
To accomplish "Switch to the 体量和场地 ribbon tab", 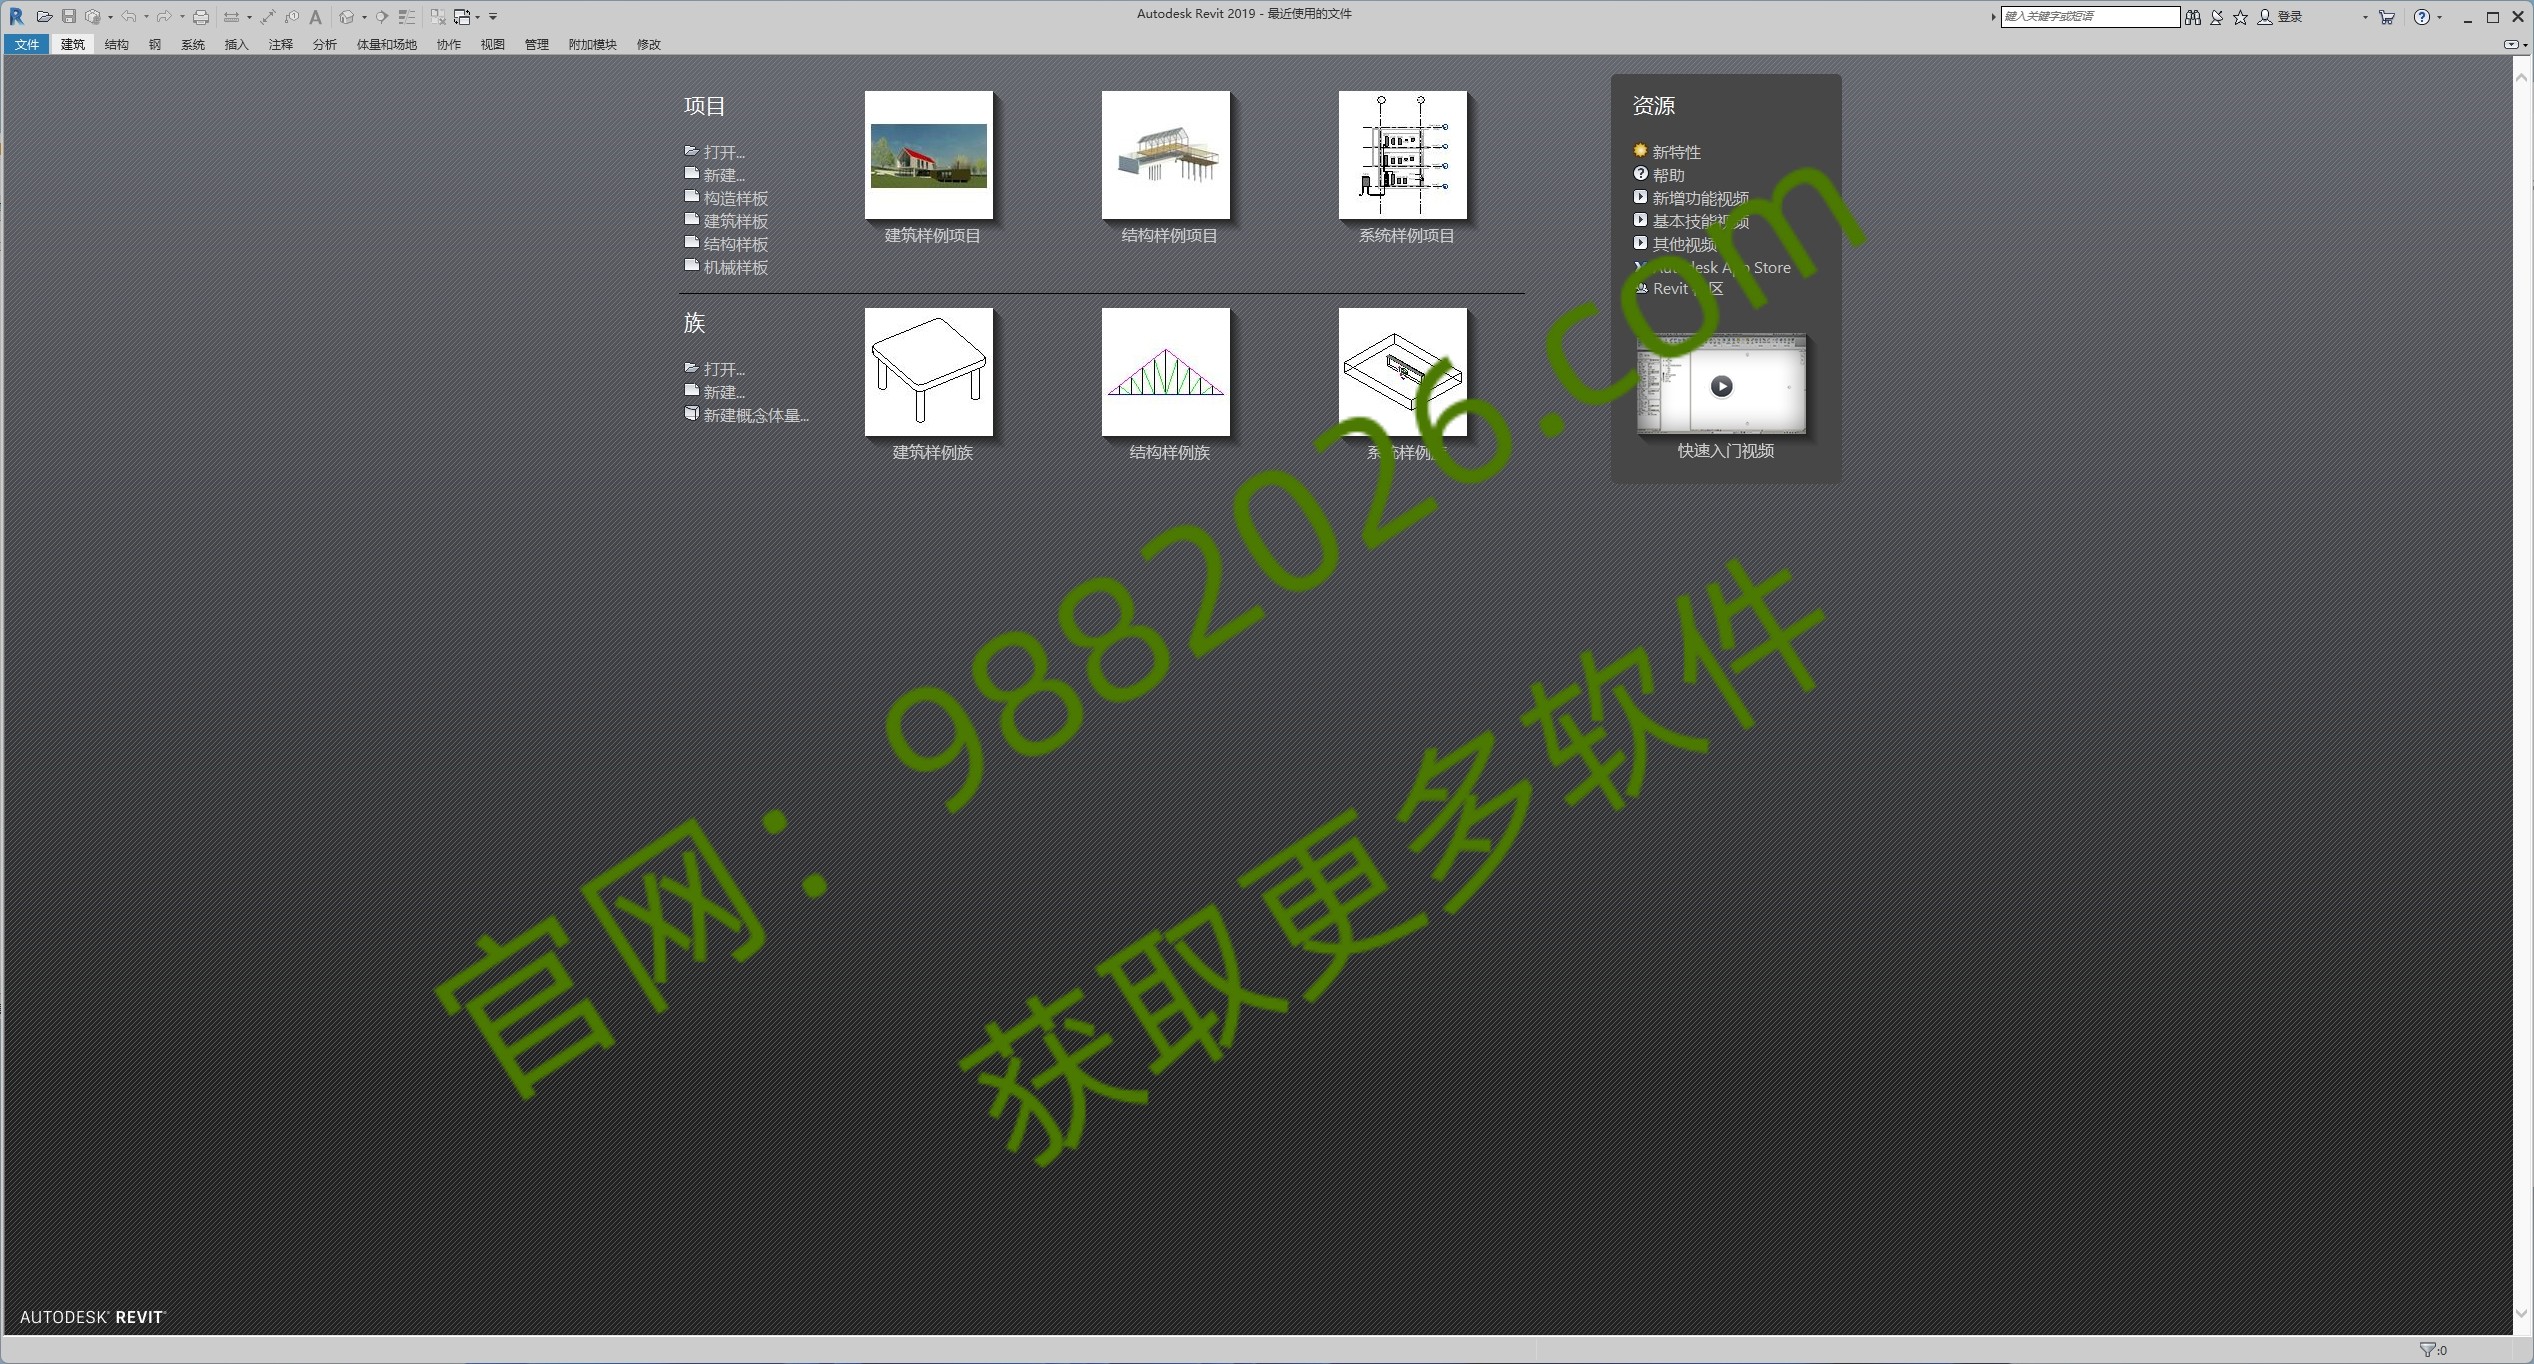I will [x=386, y=44].
